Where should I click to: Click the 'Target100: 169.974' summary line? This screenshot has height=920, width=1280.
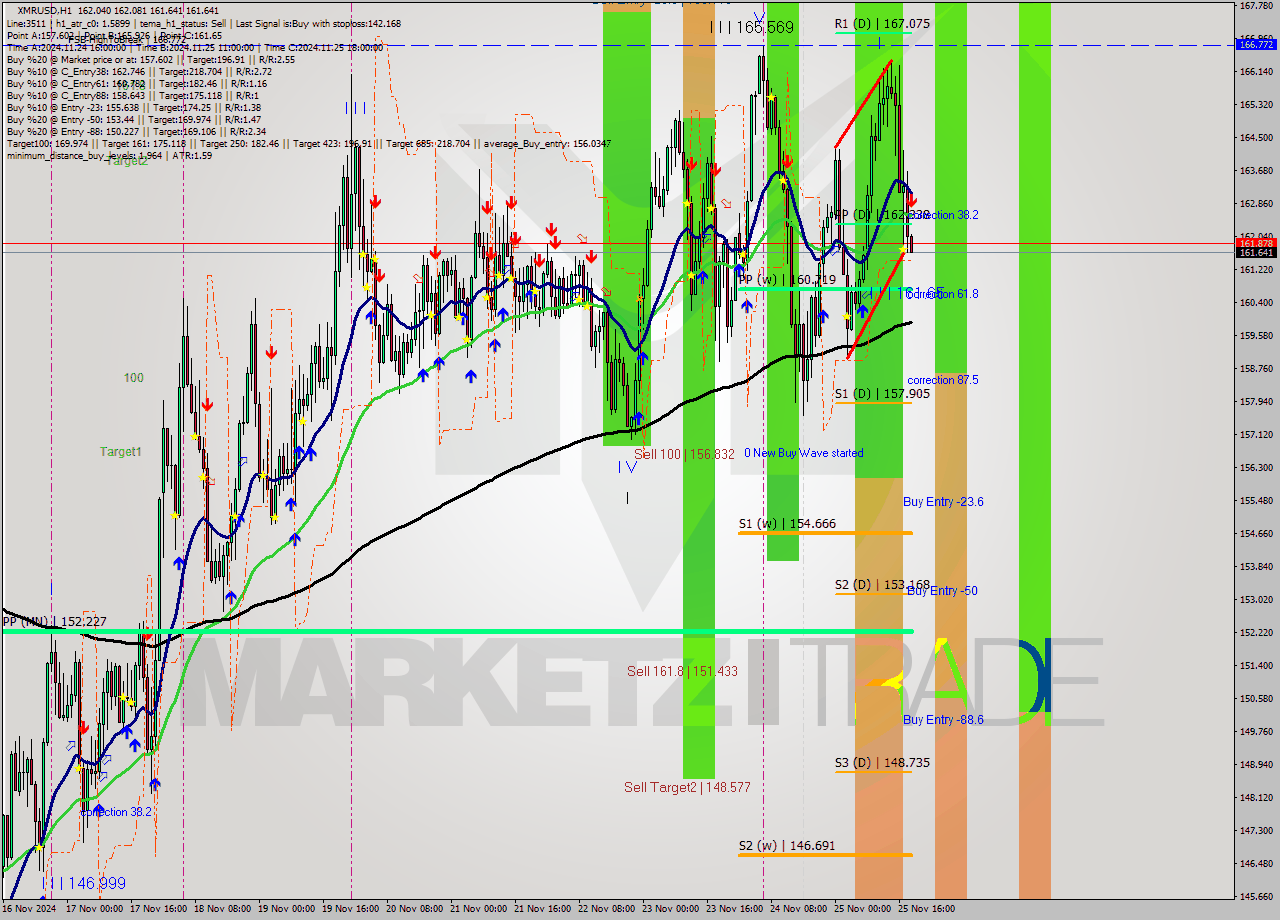pyautogui.click(x=309, y=143)
